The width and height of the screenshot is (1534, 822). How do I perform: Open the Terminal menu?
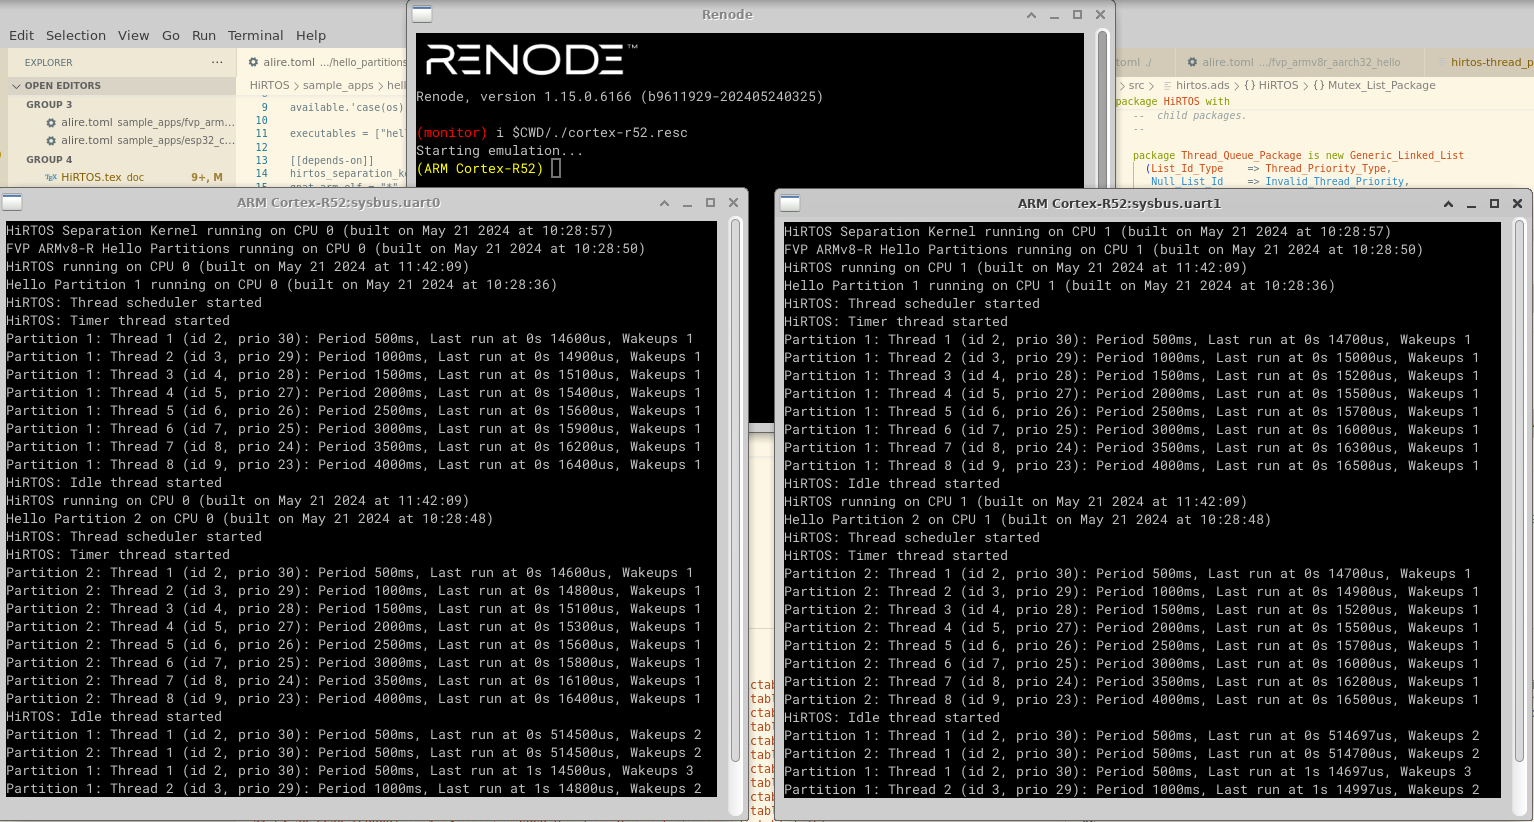click(x=256, y=35)
